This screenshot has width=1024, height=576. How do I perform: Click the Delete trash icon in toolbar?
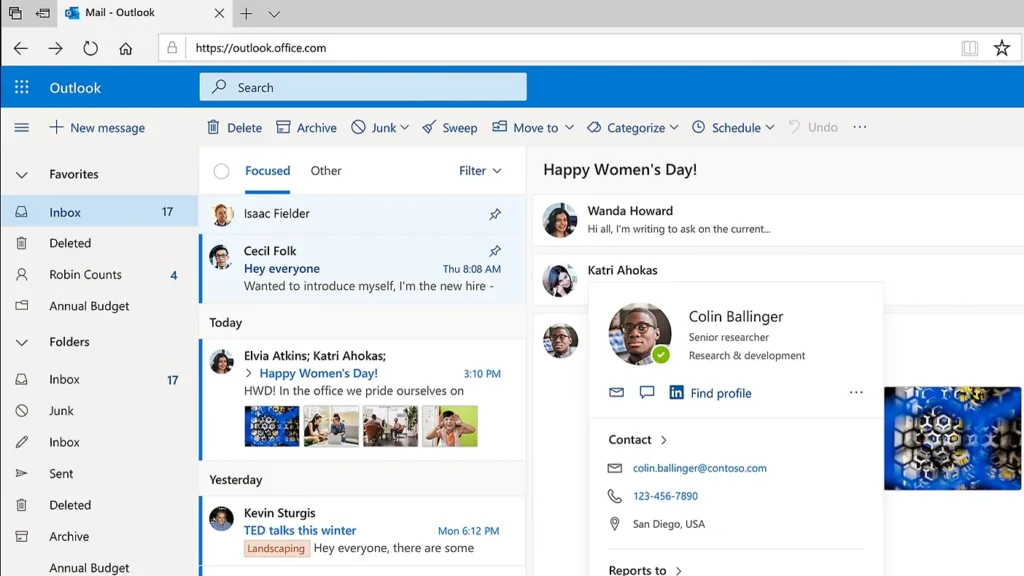[x=213, y=128]
